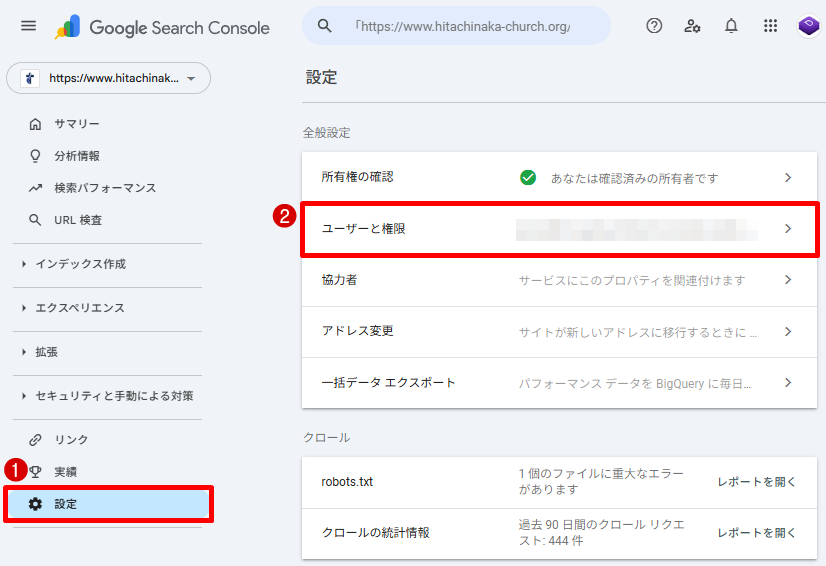Click the account profile avatar

(808, 26)
